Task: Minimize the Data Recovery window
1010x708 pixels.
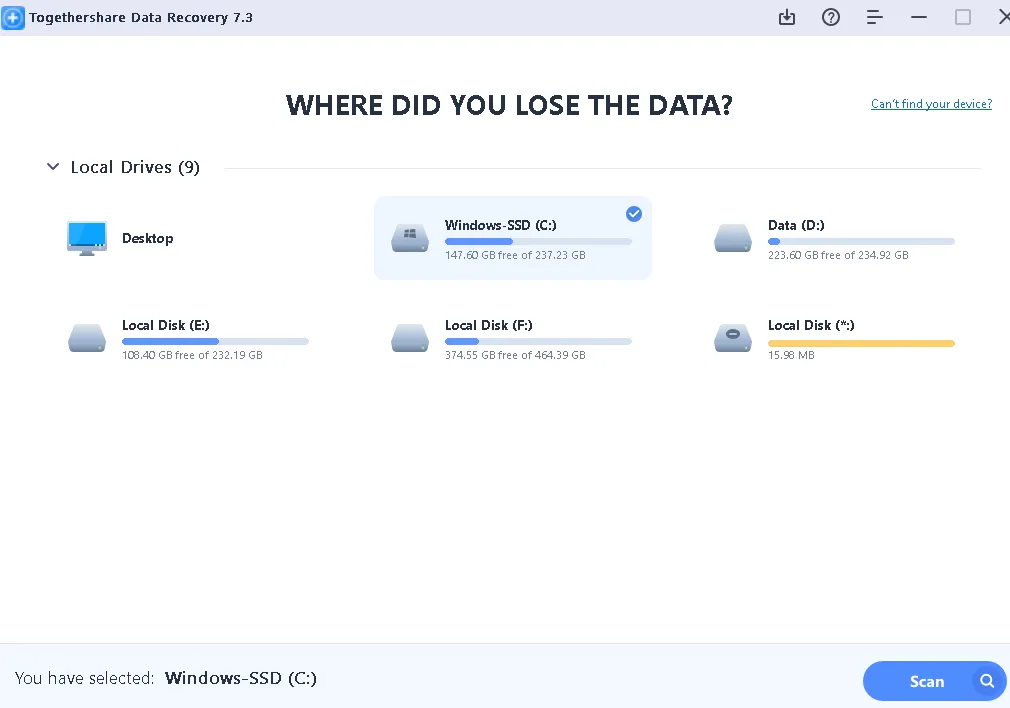Action: click(x=919, y=17)
